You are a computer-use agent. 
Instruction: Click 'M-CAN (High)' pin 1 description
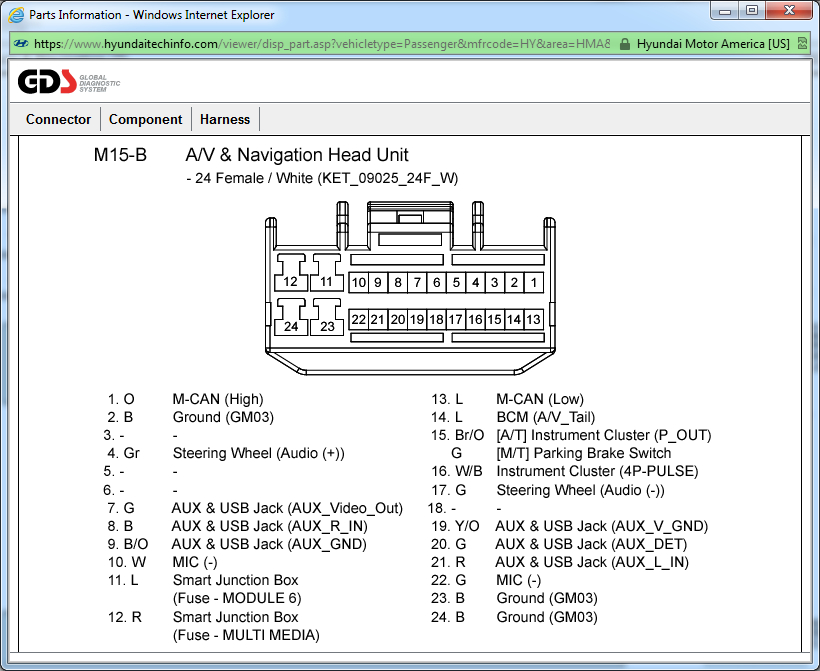point(218,399)
